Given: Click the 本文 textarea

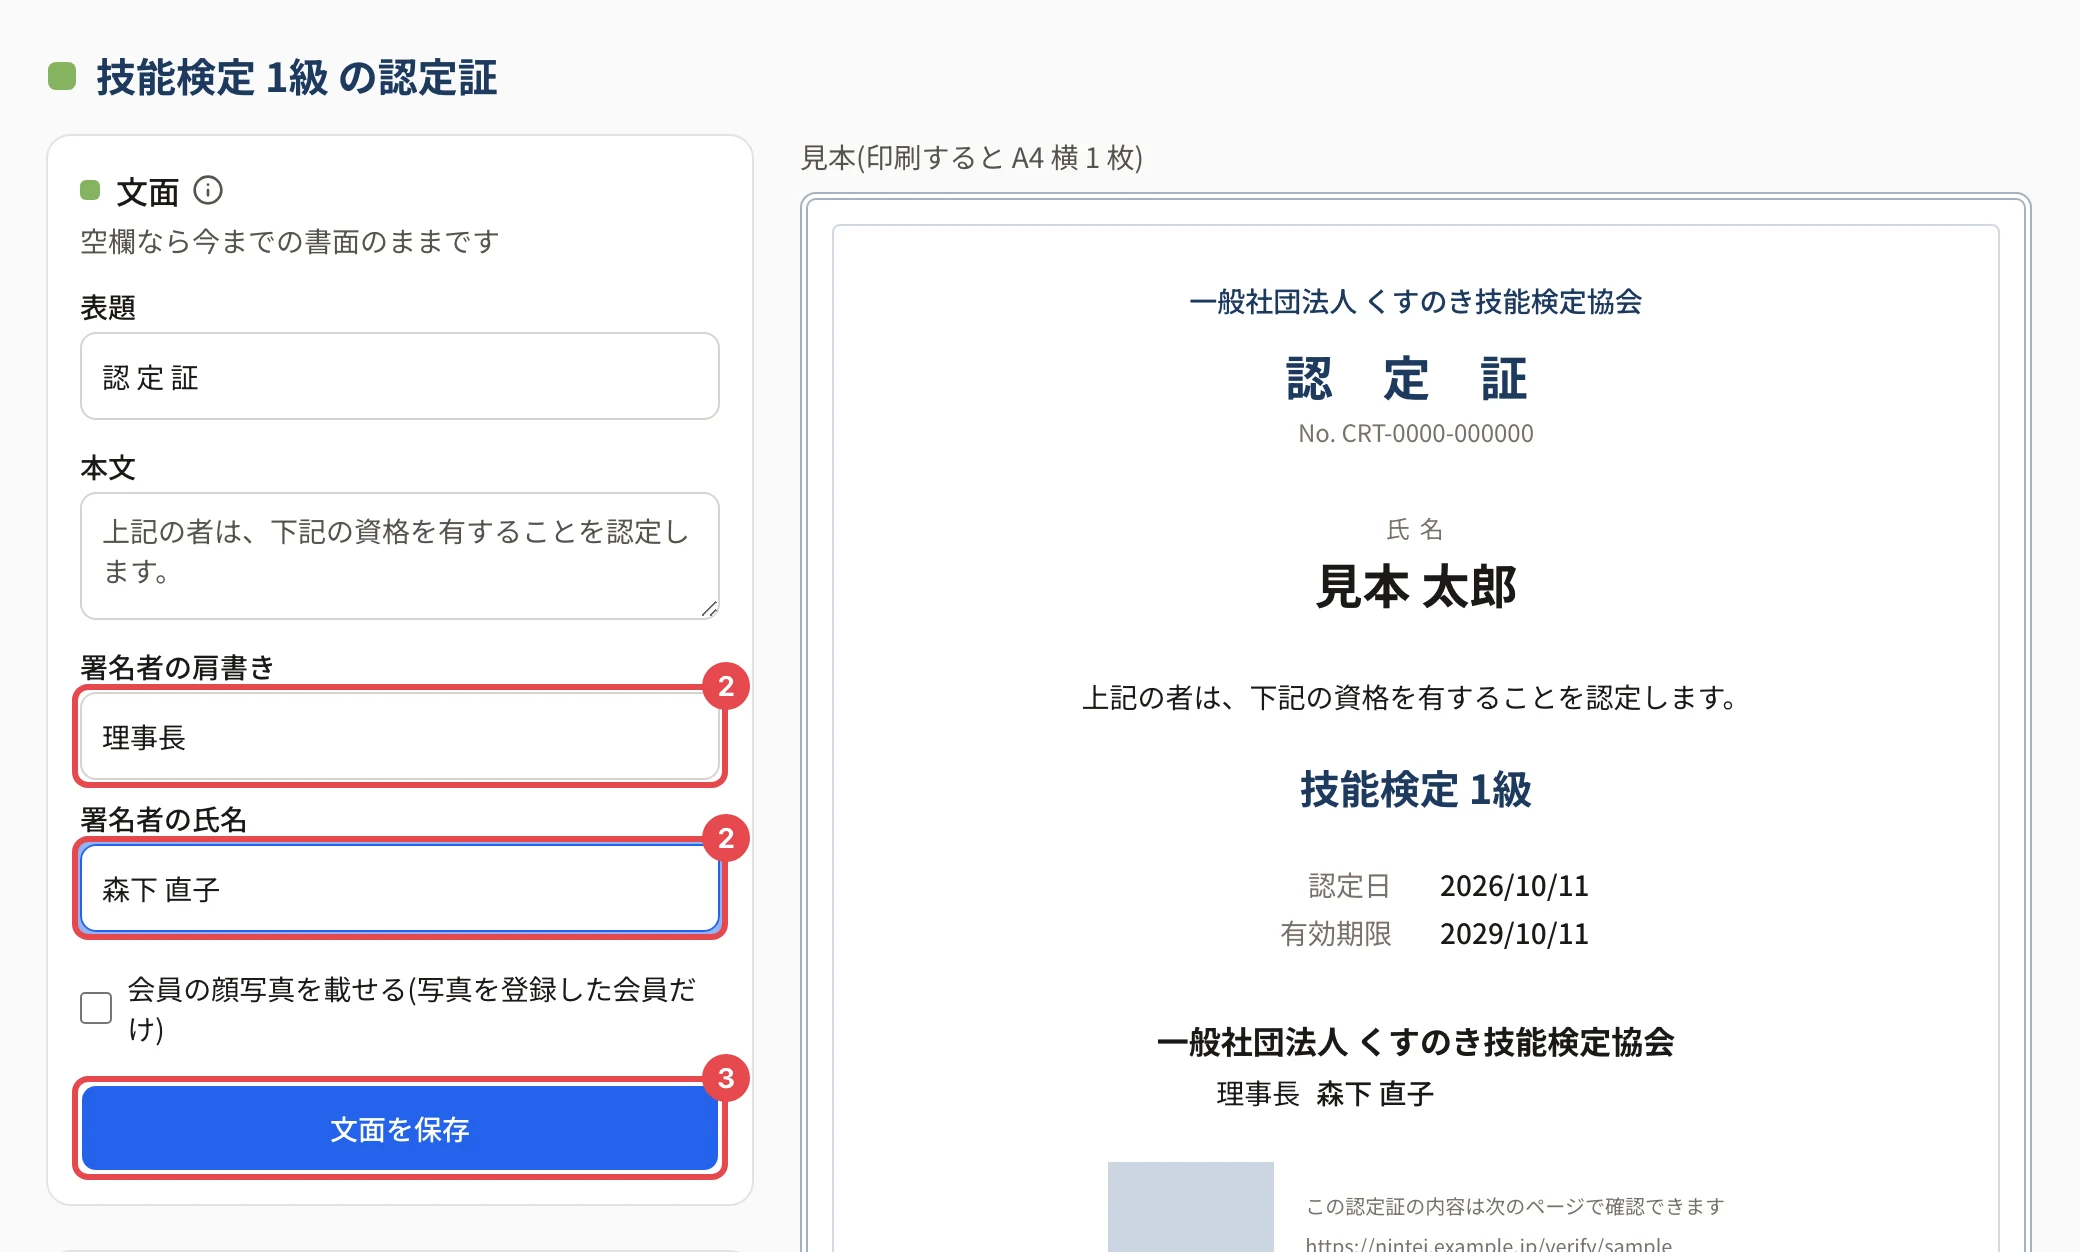Looking at the screenshot, I should pos(400,556).
